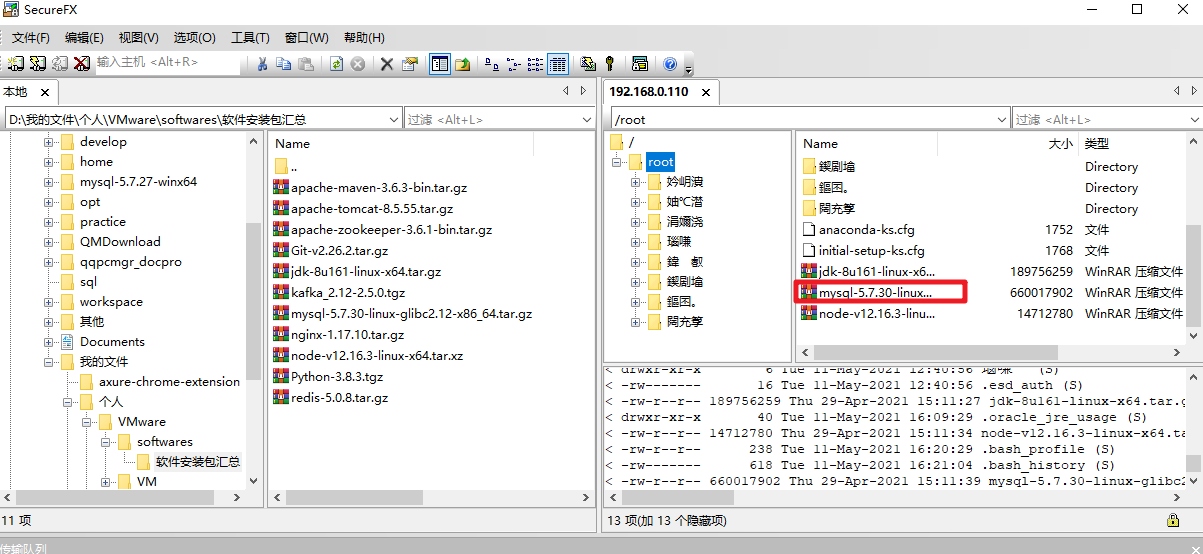The height and width of the screenshot is (554, 1203).
Task: Open the 文件(F) menu
Action: pyautogui.click(x=31, y=38)
